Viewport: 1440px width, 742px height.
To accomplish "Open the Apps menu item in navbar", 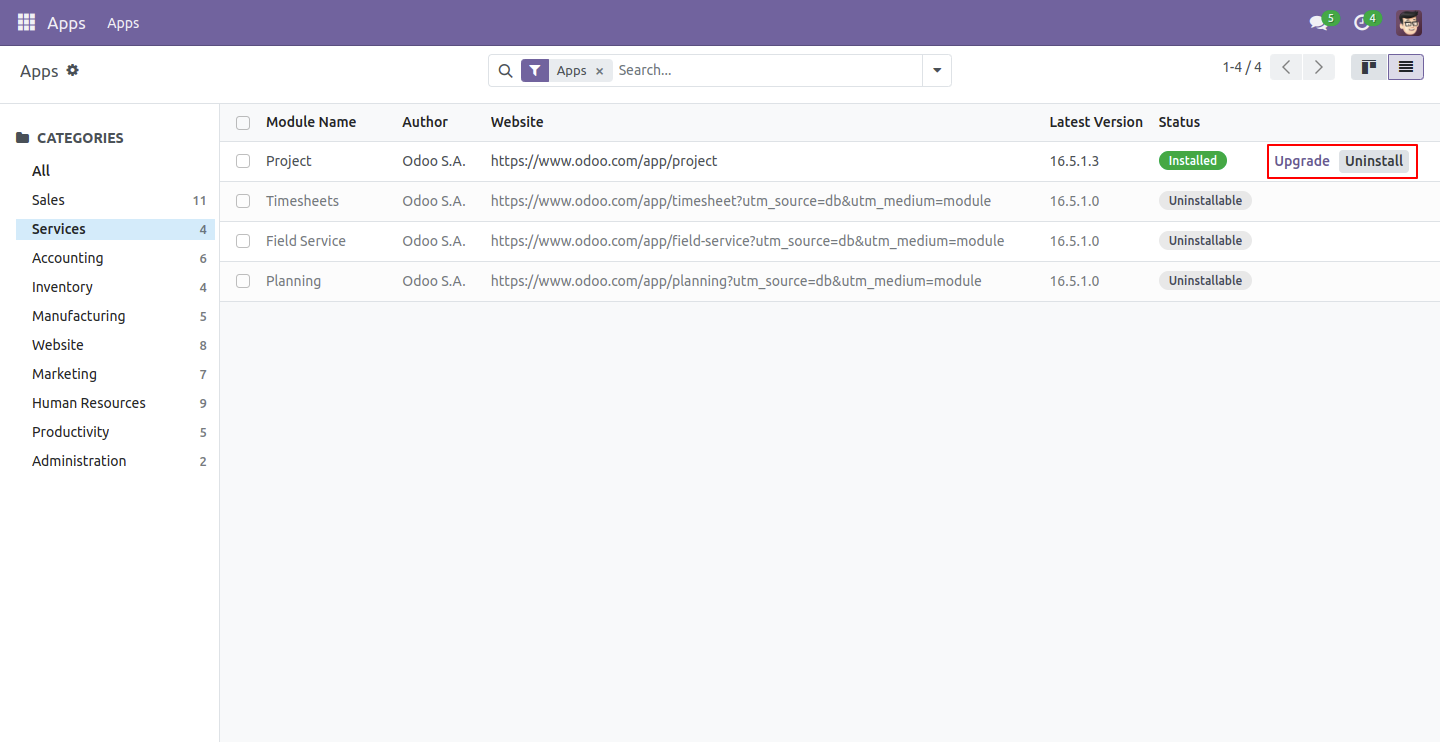I will point(123,23).
